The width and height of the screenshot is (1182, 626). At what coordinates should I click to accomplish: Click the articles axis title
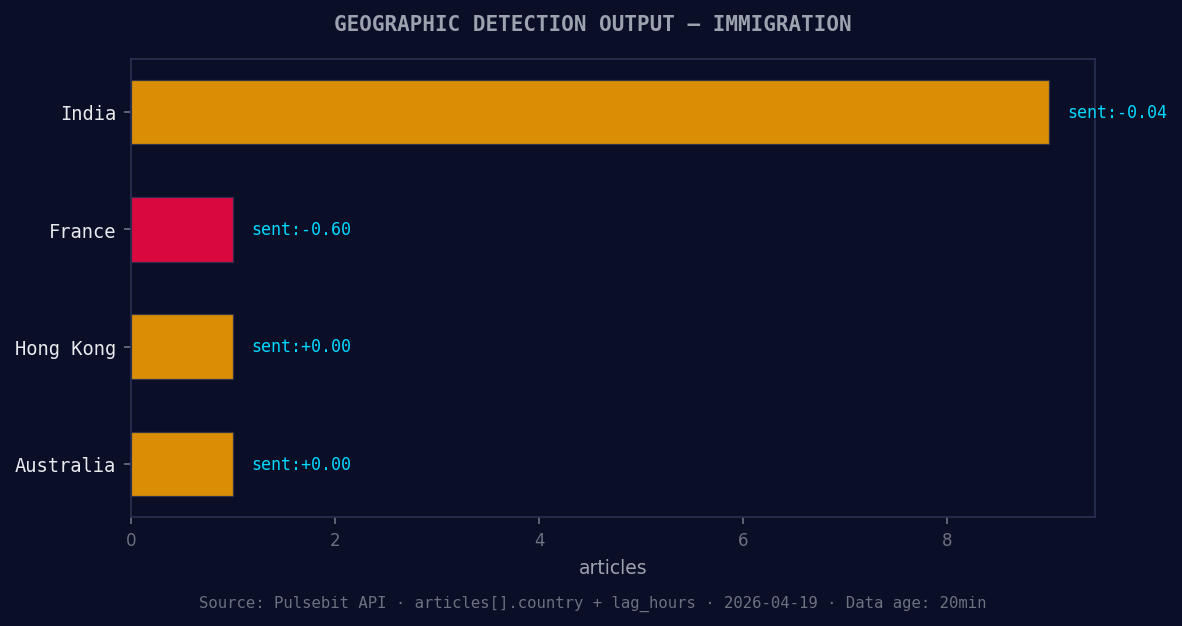(x=613, y=567)
